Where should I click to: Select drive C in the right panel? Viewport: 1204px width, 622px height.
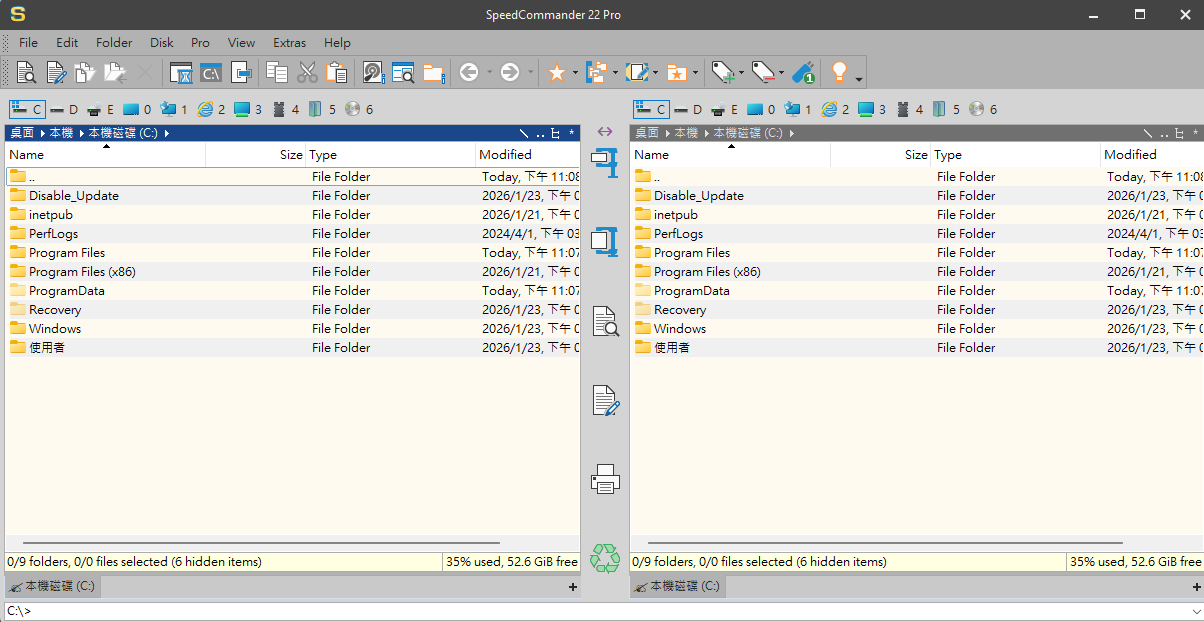651,109
